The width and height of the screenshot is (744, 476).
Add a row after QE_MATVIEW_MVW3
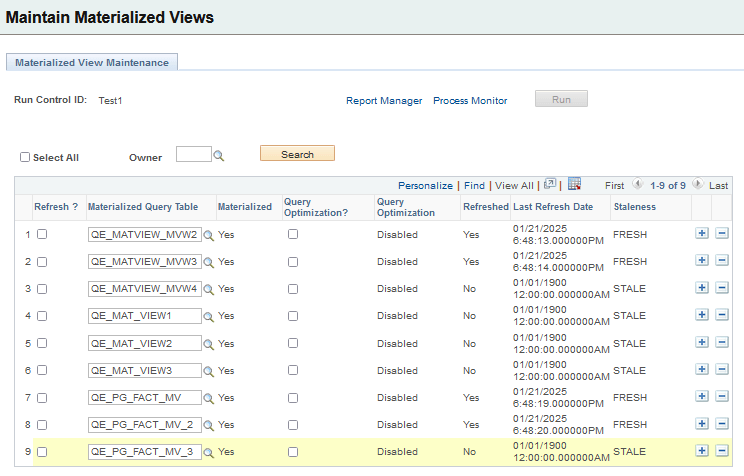click(x=702, y=260)
